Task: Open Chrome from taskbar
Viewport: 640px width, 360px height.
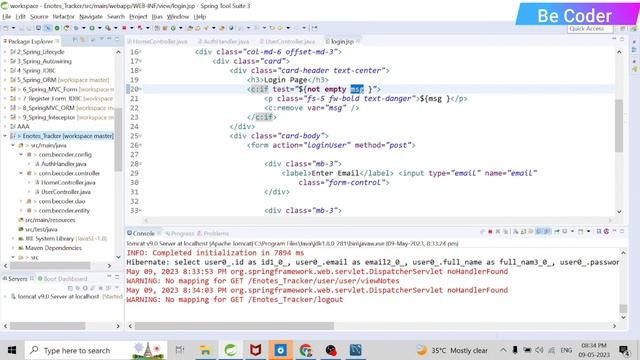Action: tap(305, 350)
